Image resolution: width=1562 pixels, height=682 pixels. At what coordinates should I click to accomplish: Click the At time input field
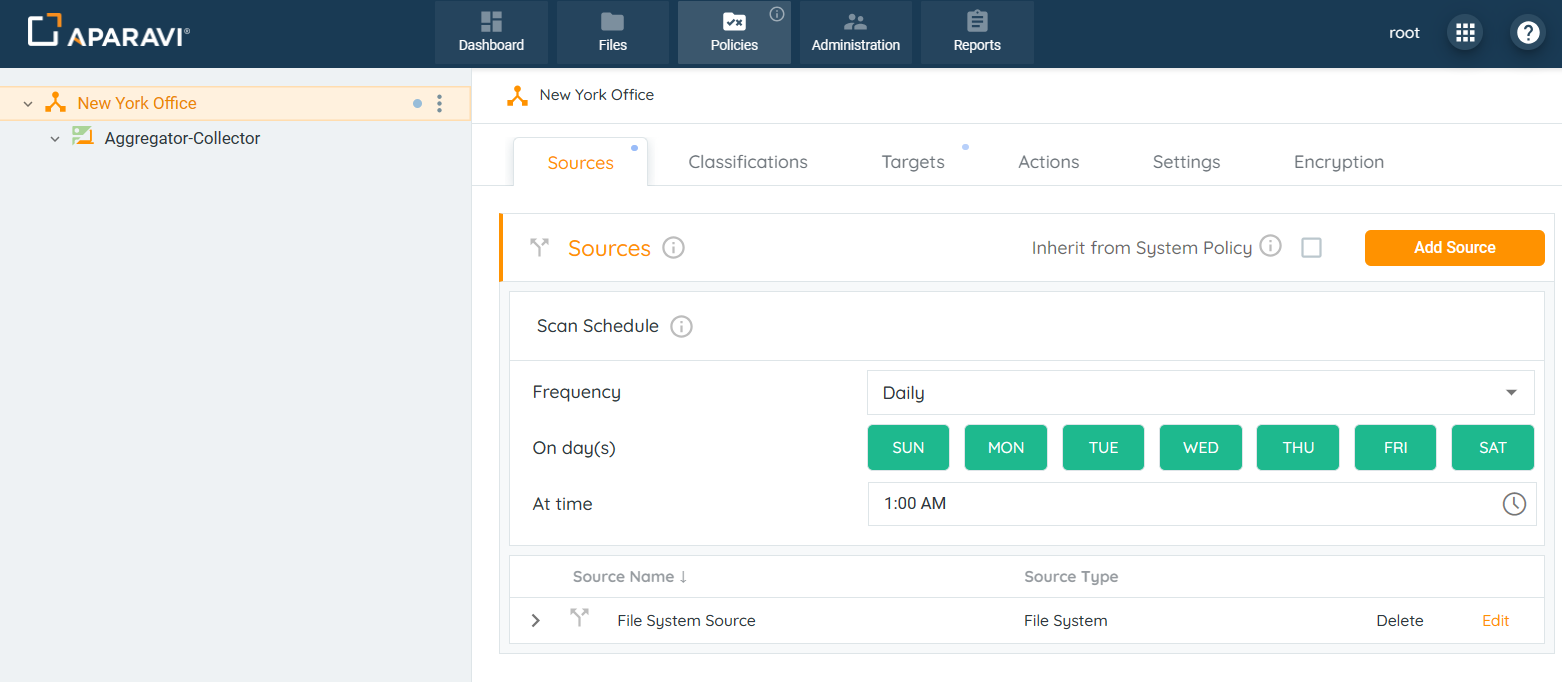tap(1180, 504)
